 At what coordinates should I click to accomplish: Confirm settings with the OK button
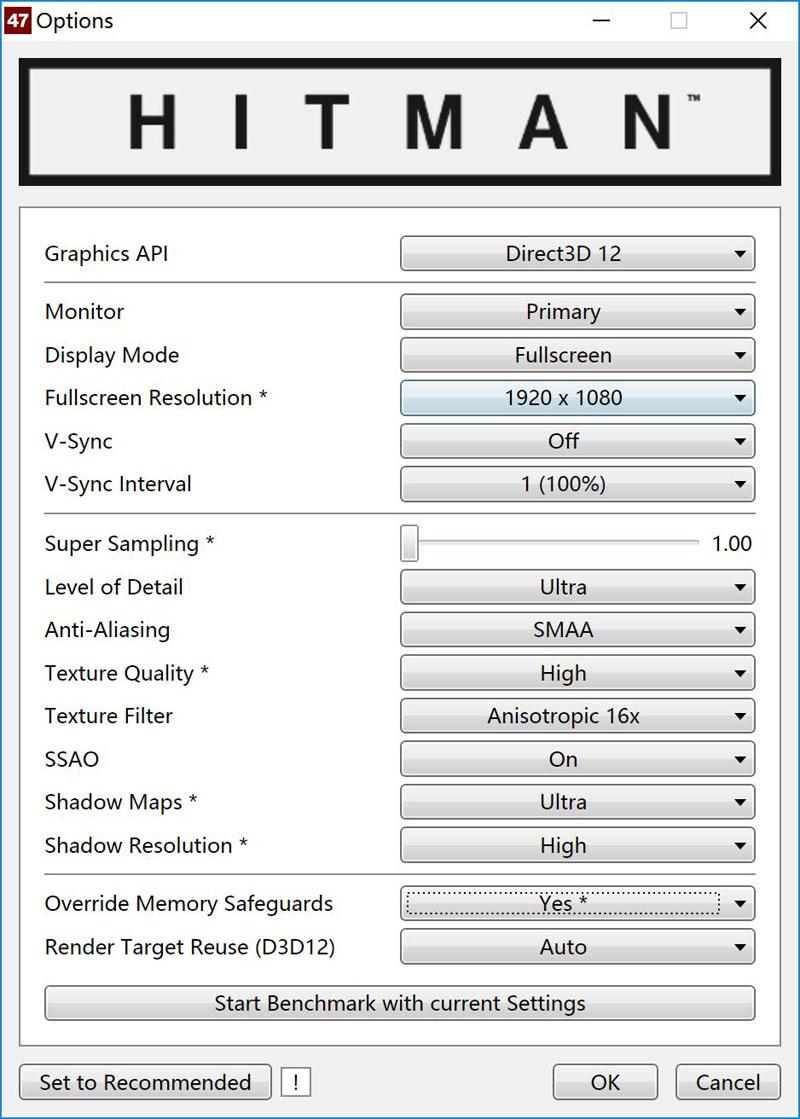tap(605, 1082)
